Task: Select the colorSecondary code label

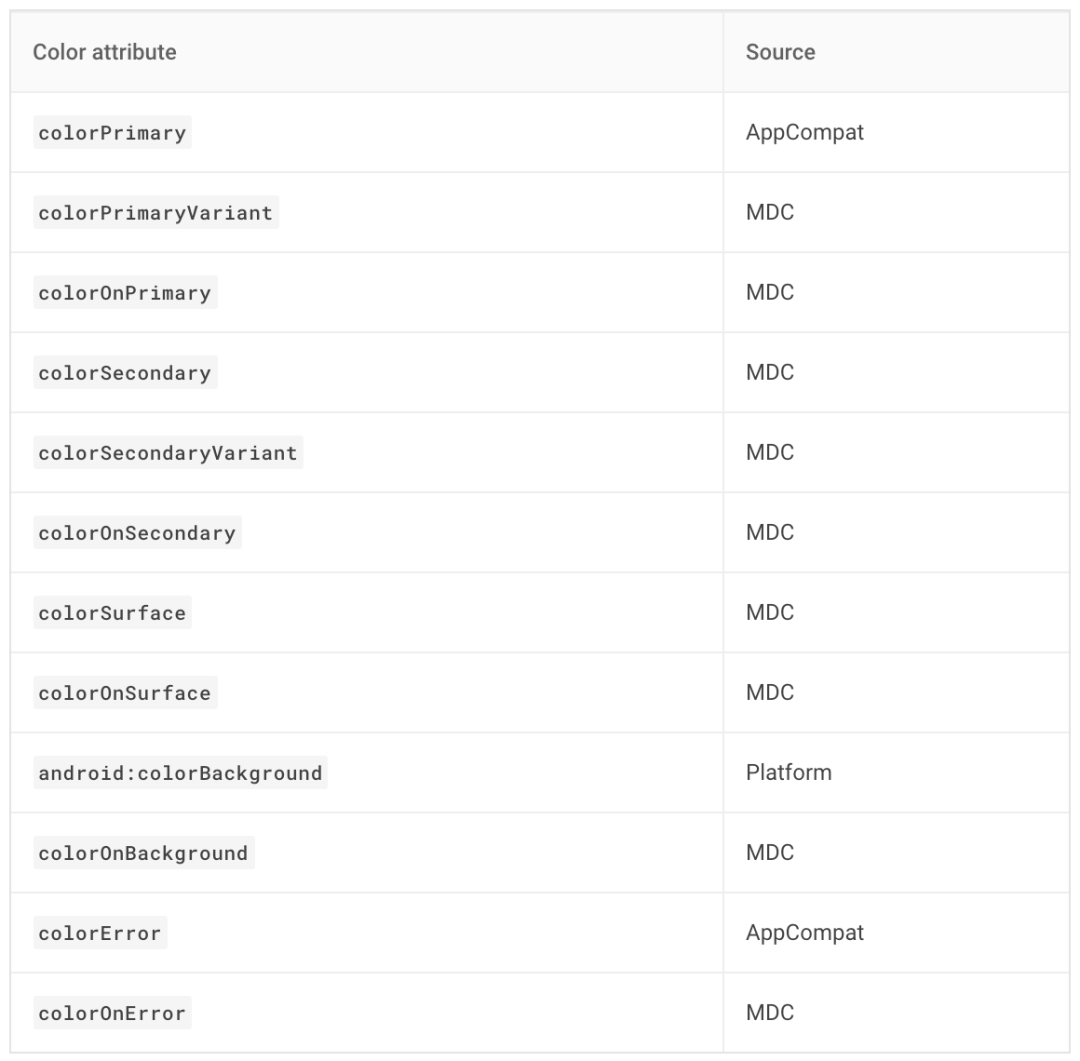Action: (125, 373)
